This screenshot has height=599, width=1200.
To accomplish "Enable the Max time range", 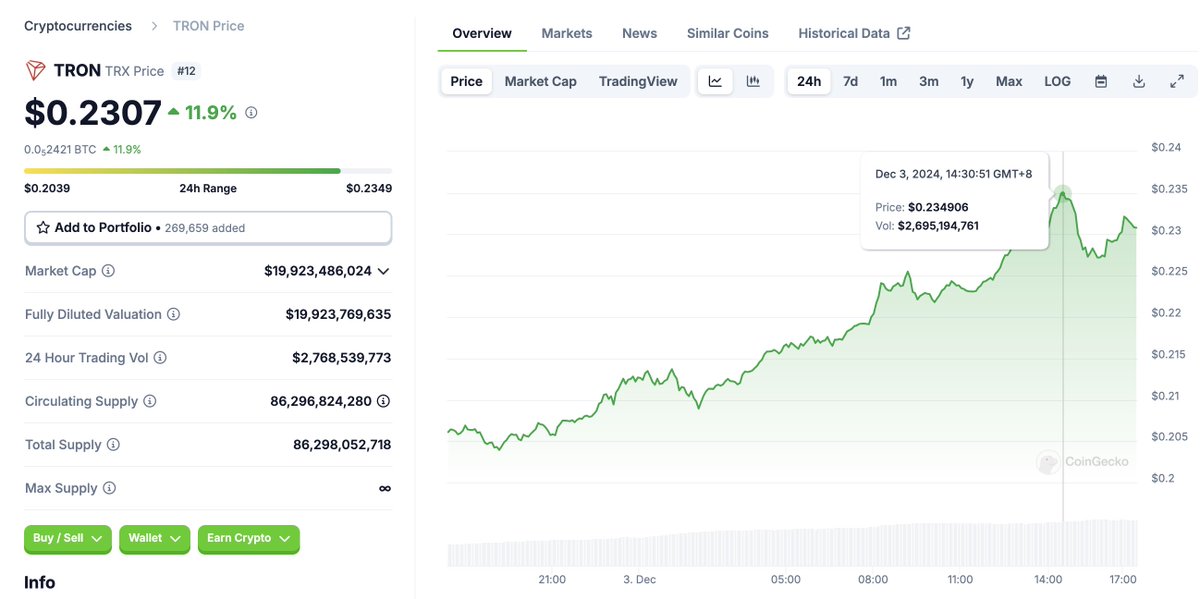I will click(x=1008, y=81).
